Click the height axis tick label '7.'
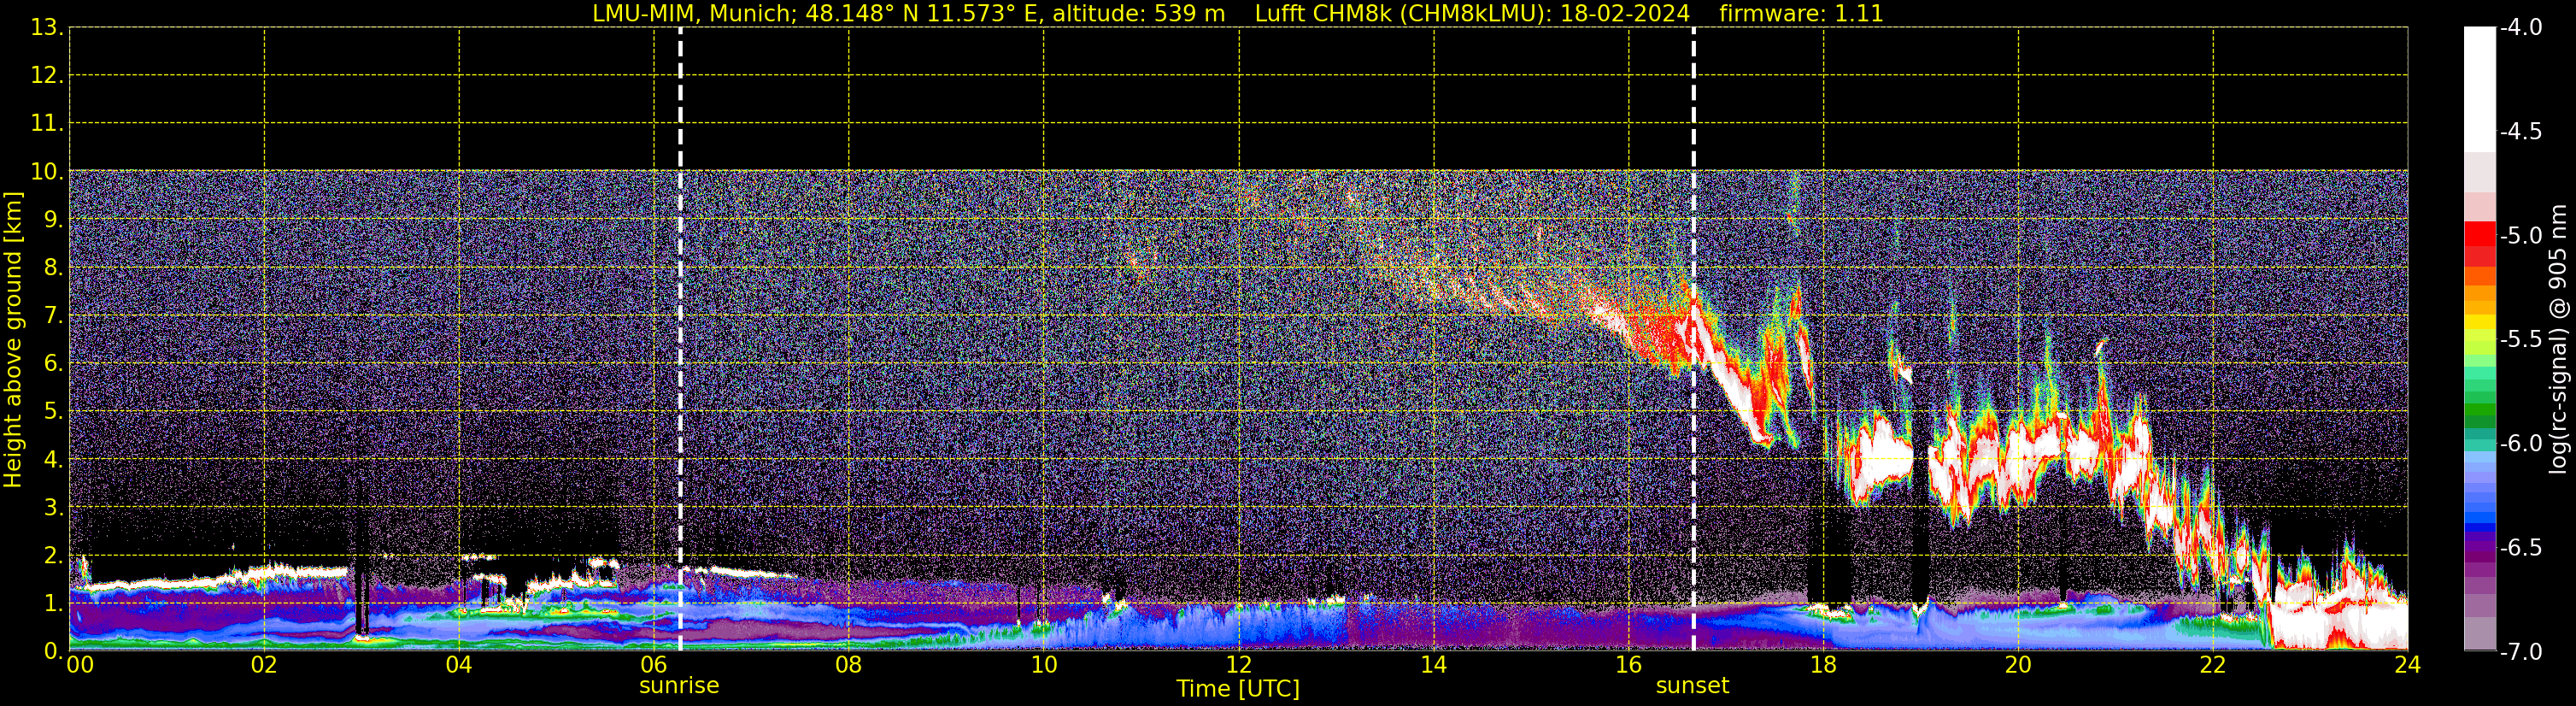 (54, 316)
